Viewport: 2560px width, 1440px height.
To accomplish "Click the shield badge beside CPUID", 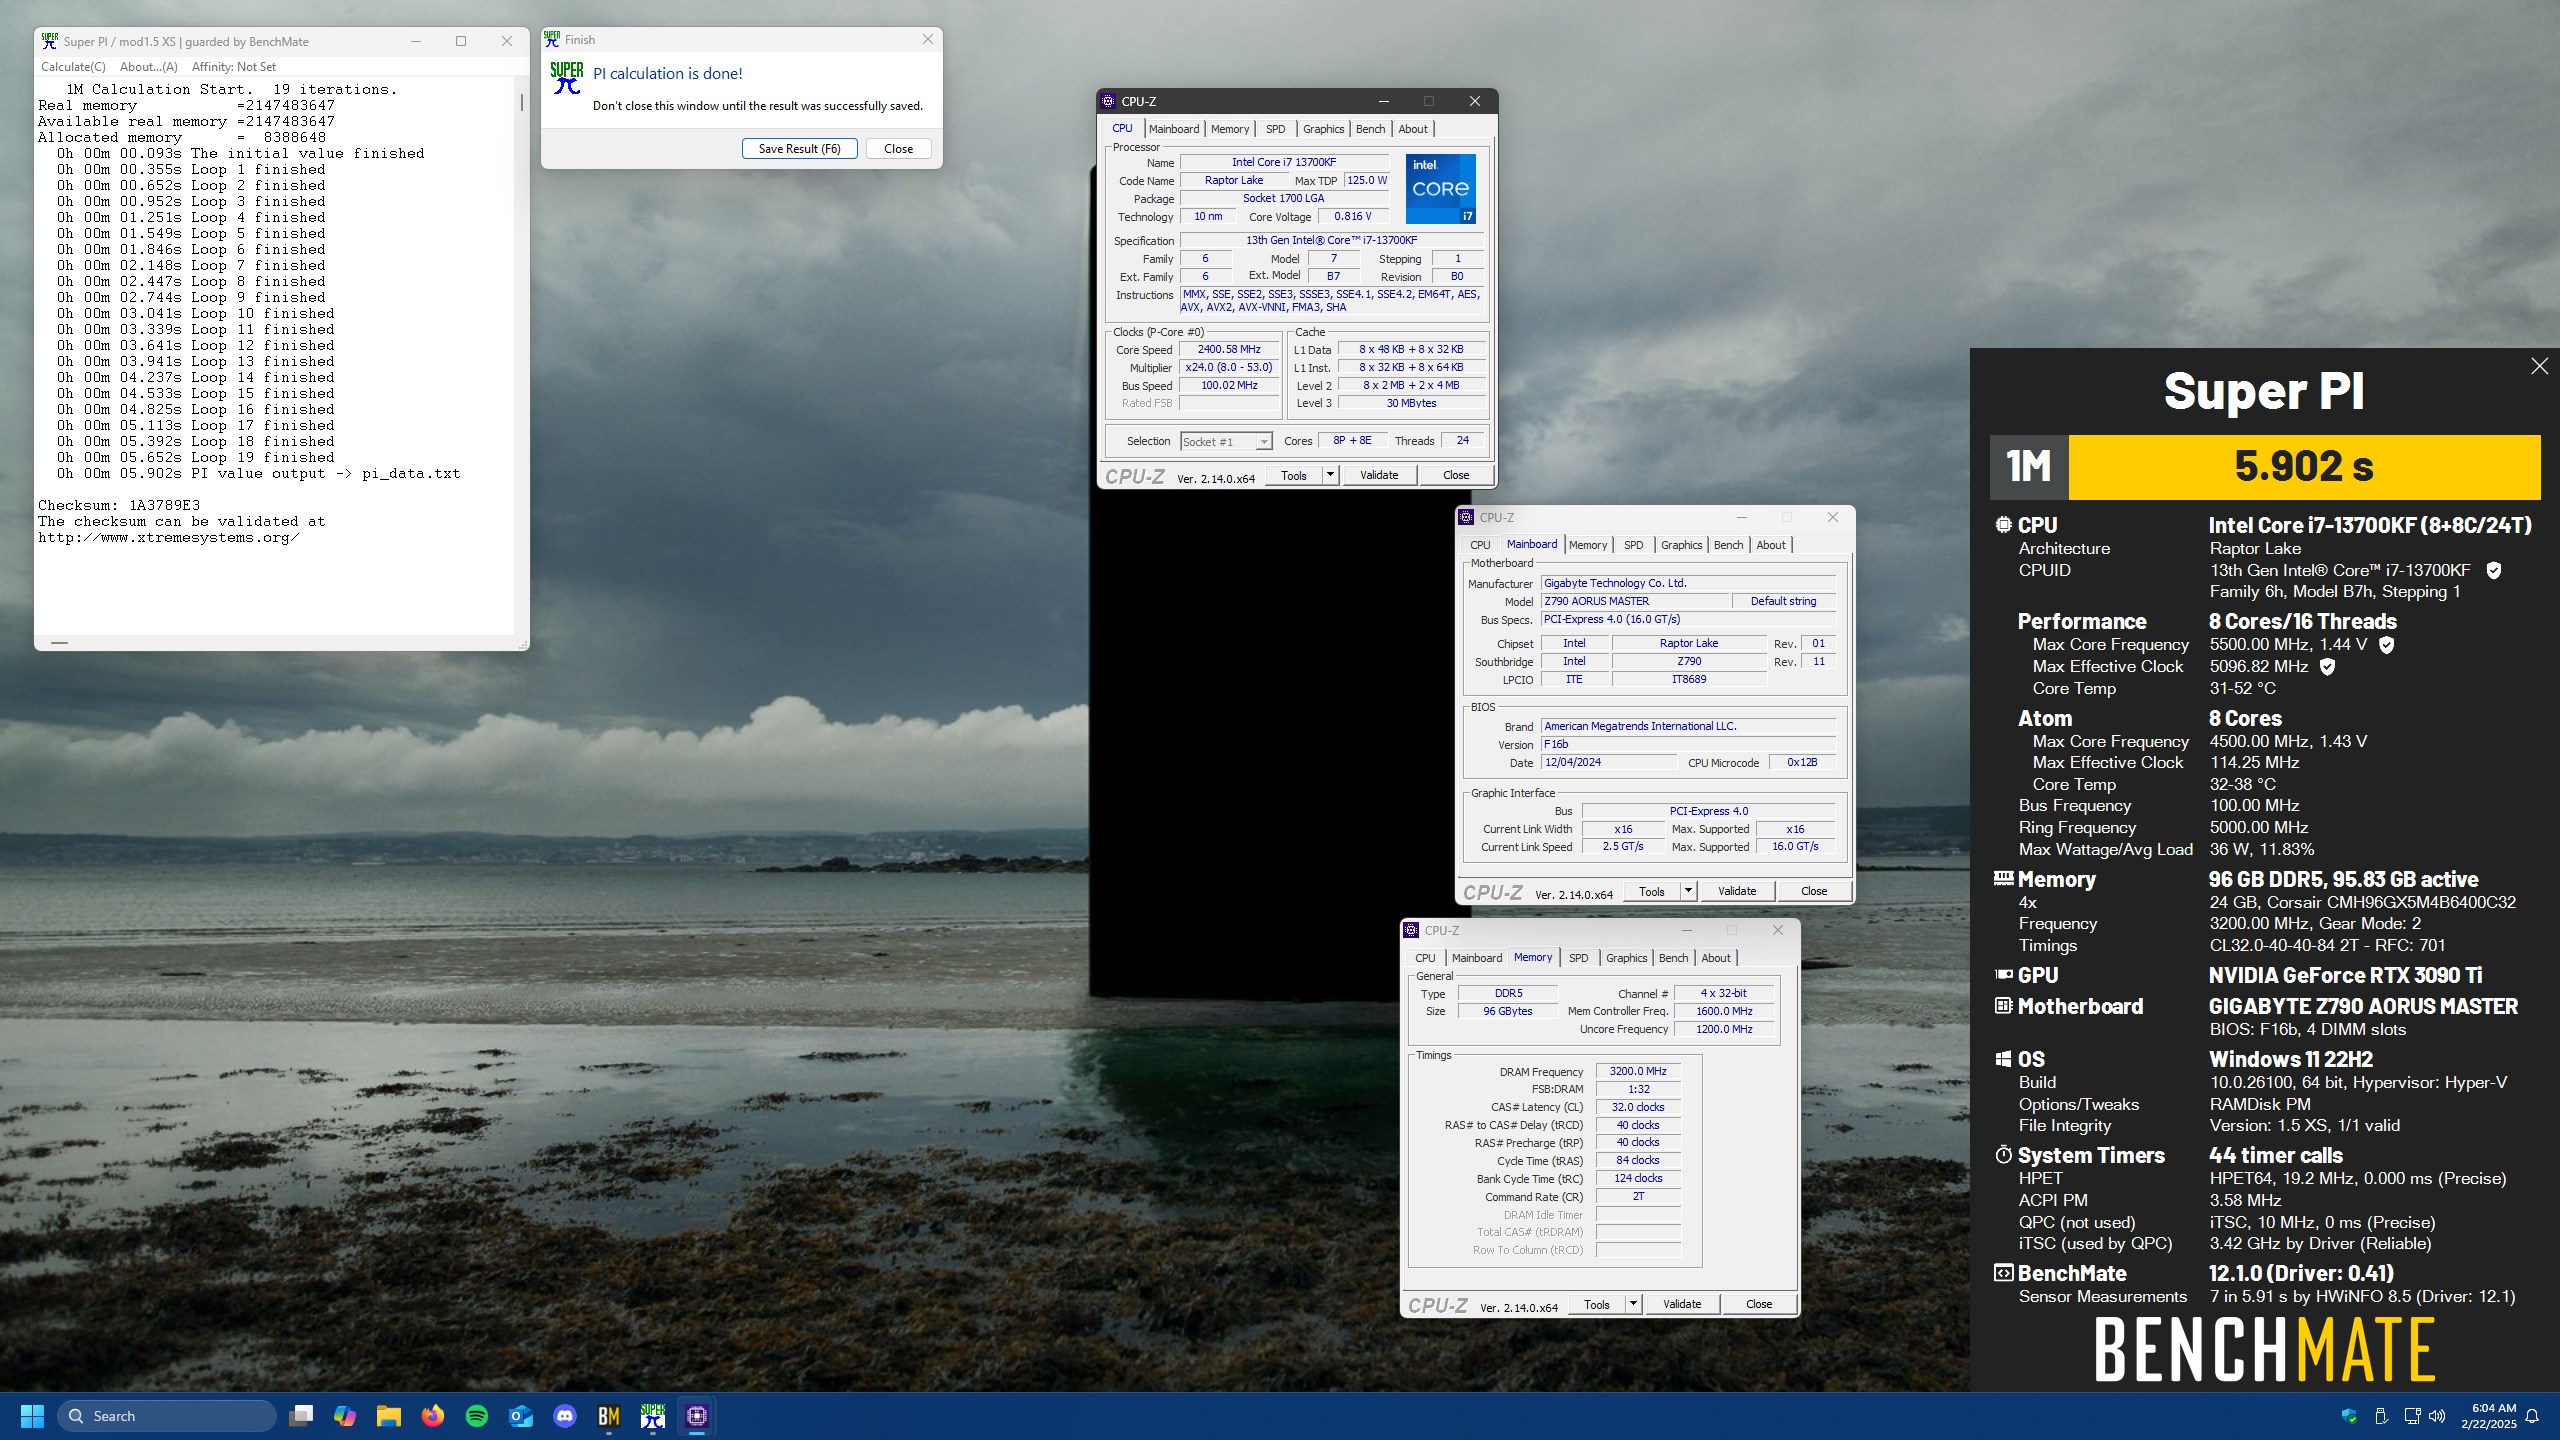I will [x=2494, y=570].
